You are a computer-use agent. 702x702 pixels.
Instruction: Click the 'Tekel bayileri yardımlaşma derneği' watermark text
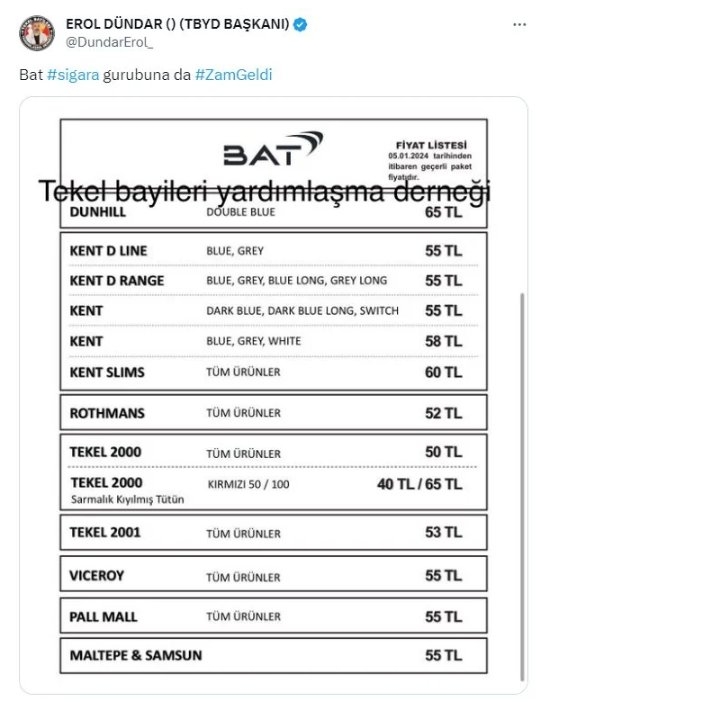266,192
